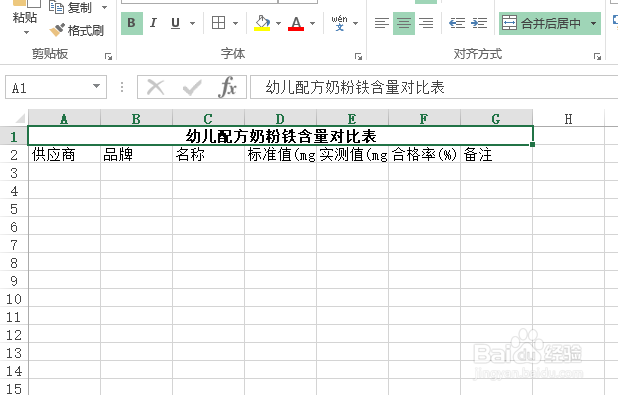
Task: Apply yellow fill color bucket
Action: [262, 23]
